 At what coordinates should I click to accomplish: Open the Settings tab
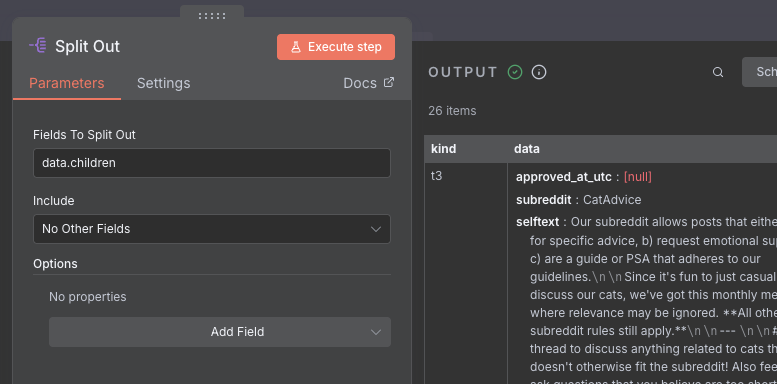click(x=164, y=83)
